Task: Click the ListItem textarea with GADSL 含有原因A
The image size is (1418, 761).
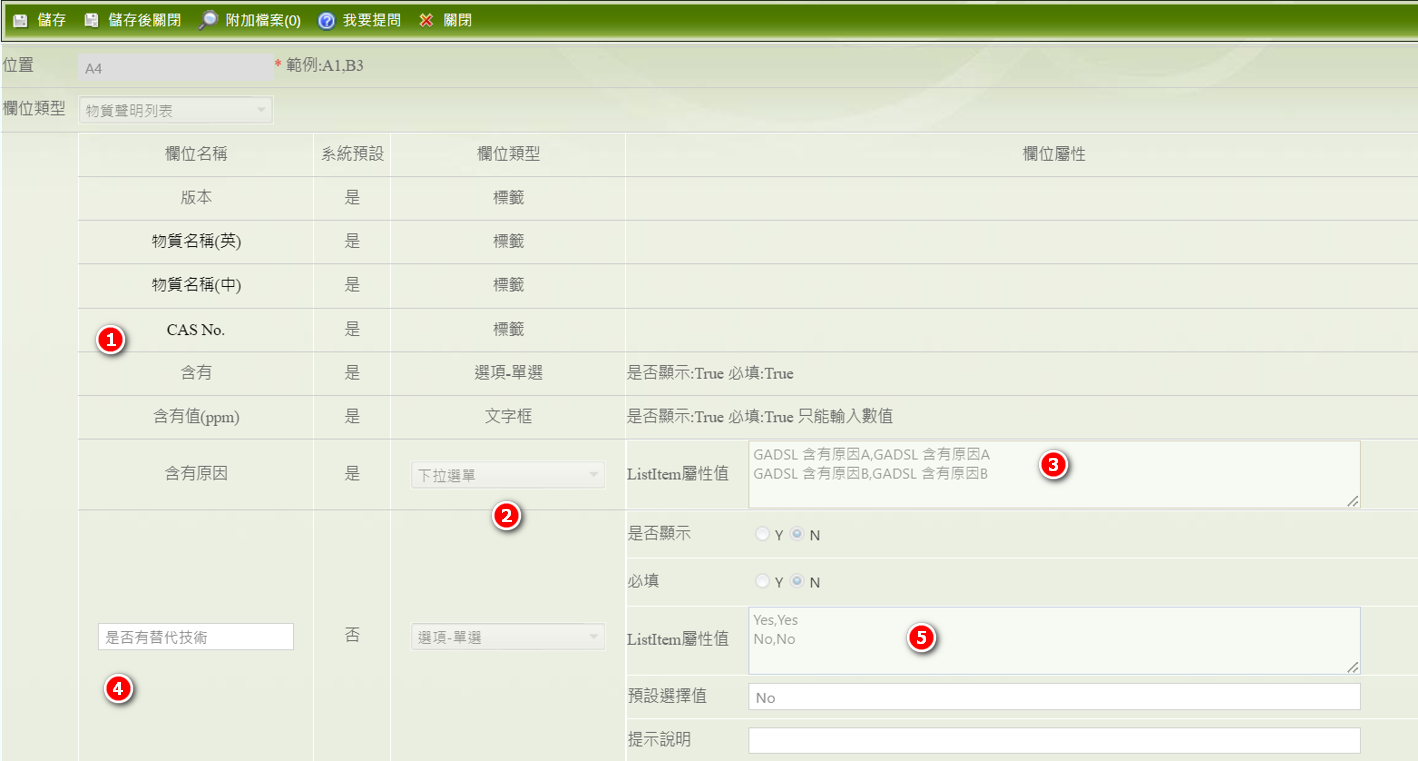Action: click(x=1054, y=475)
